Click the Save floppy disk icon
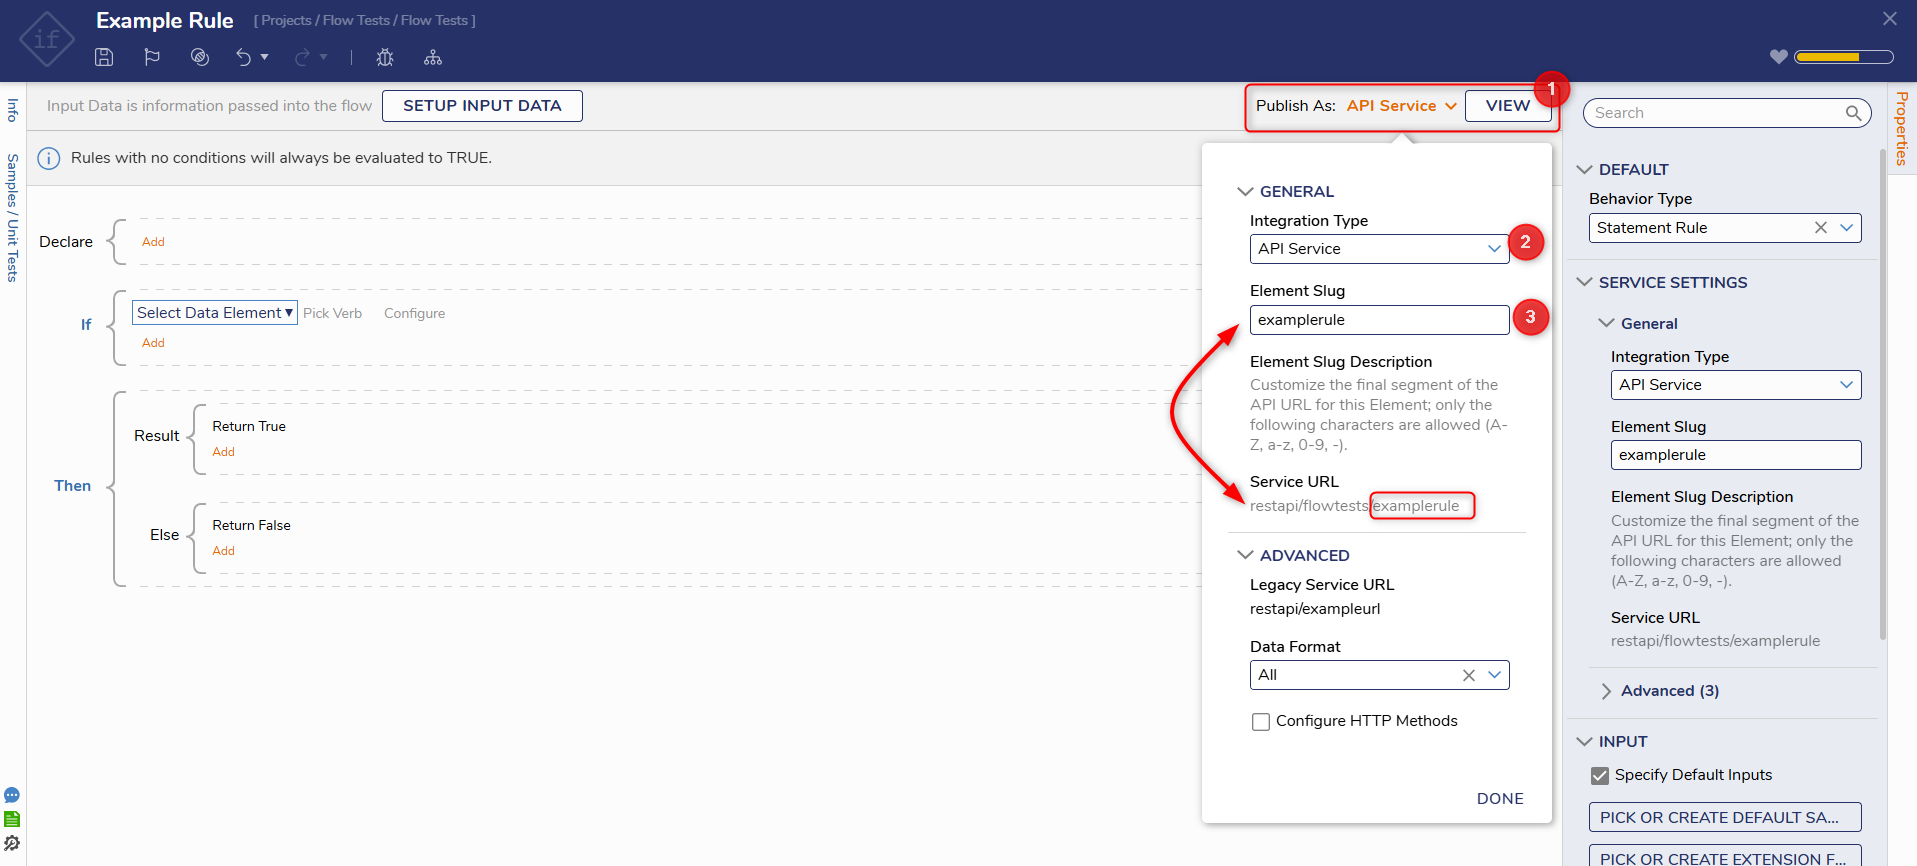This screenshot has width=1917, height=866. point(104,57)
